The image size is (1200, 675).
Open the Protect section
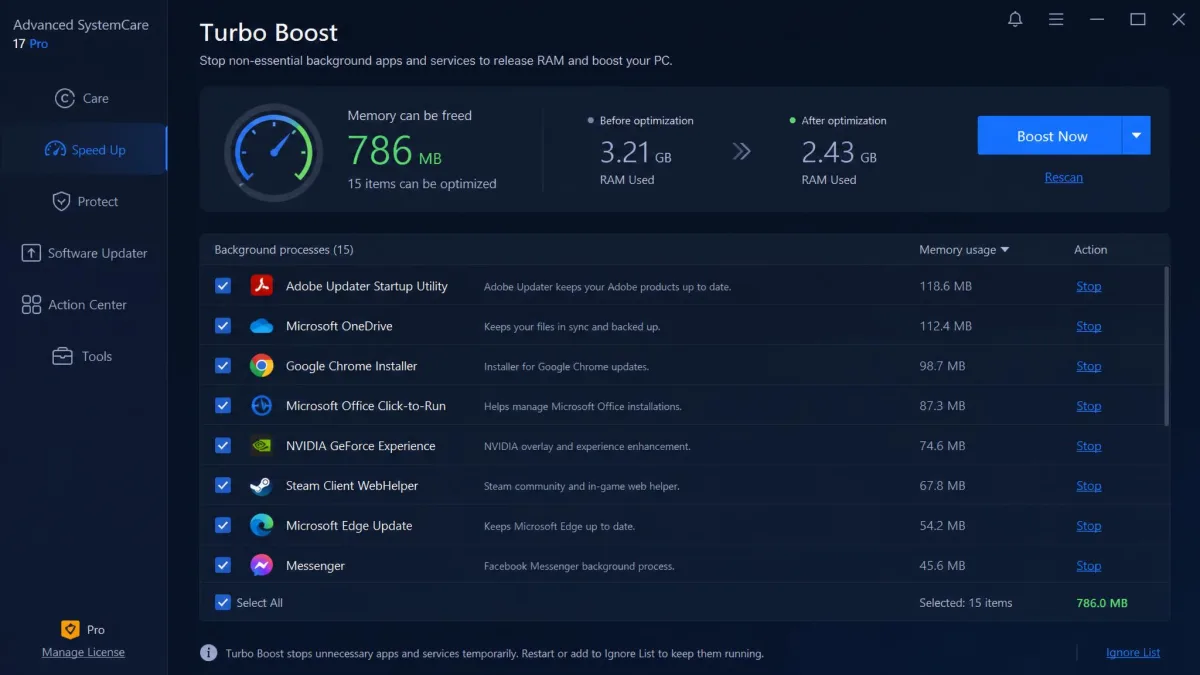pyautogui.click(x=83, y=201)
